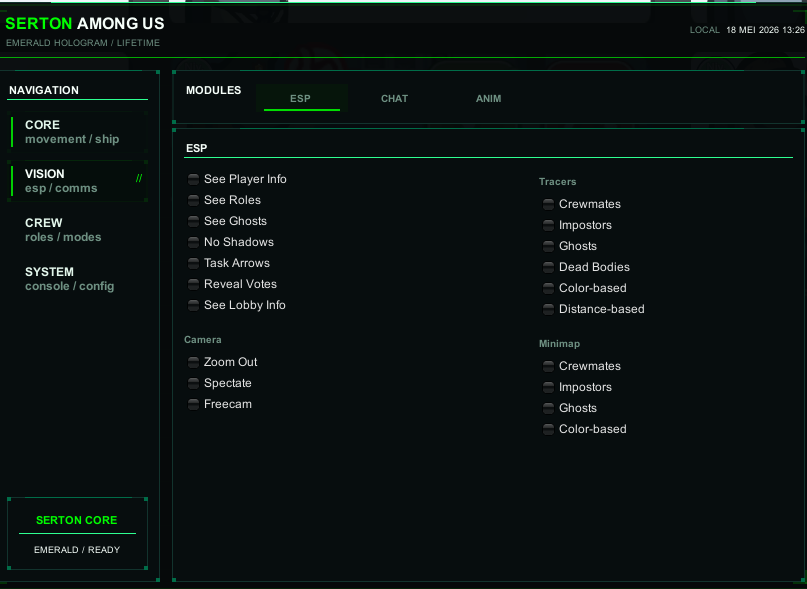Toggle Minimap Impostors checkbox

[549, 388]
